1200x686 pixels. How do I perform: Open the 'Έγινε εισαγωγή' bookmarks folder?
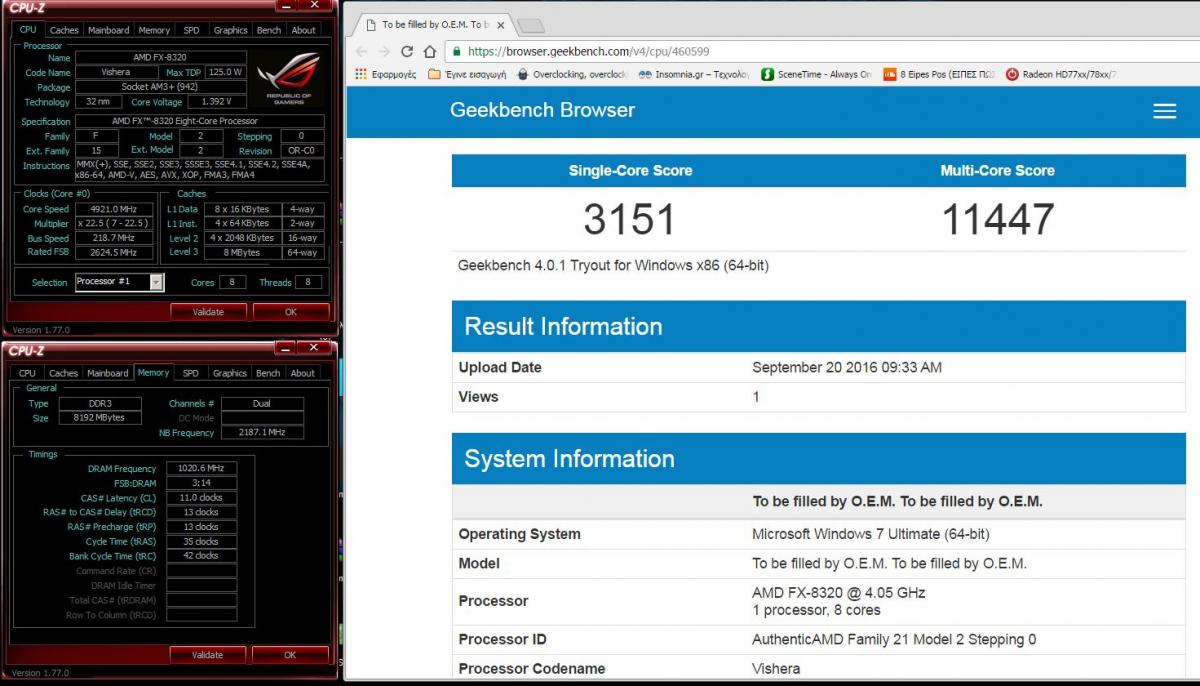coord(467,74)
